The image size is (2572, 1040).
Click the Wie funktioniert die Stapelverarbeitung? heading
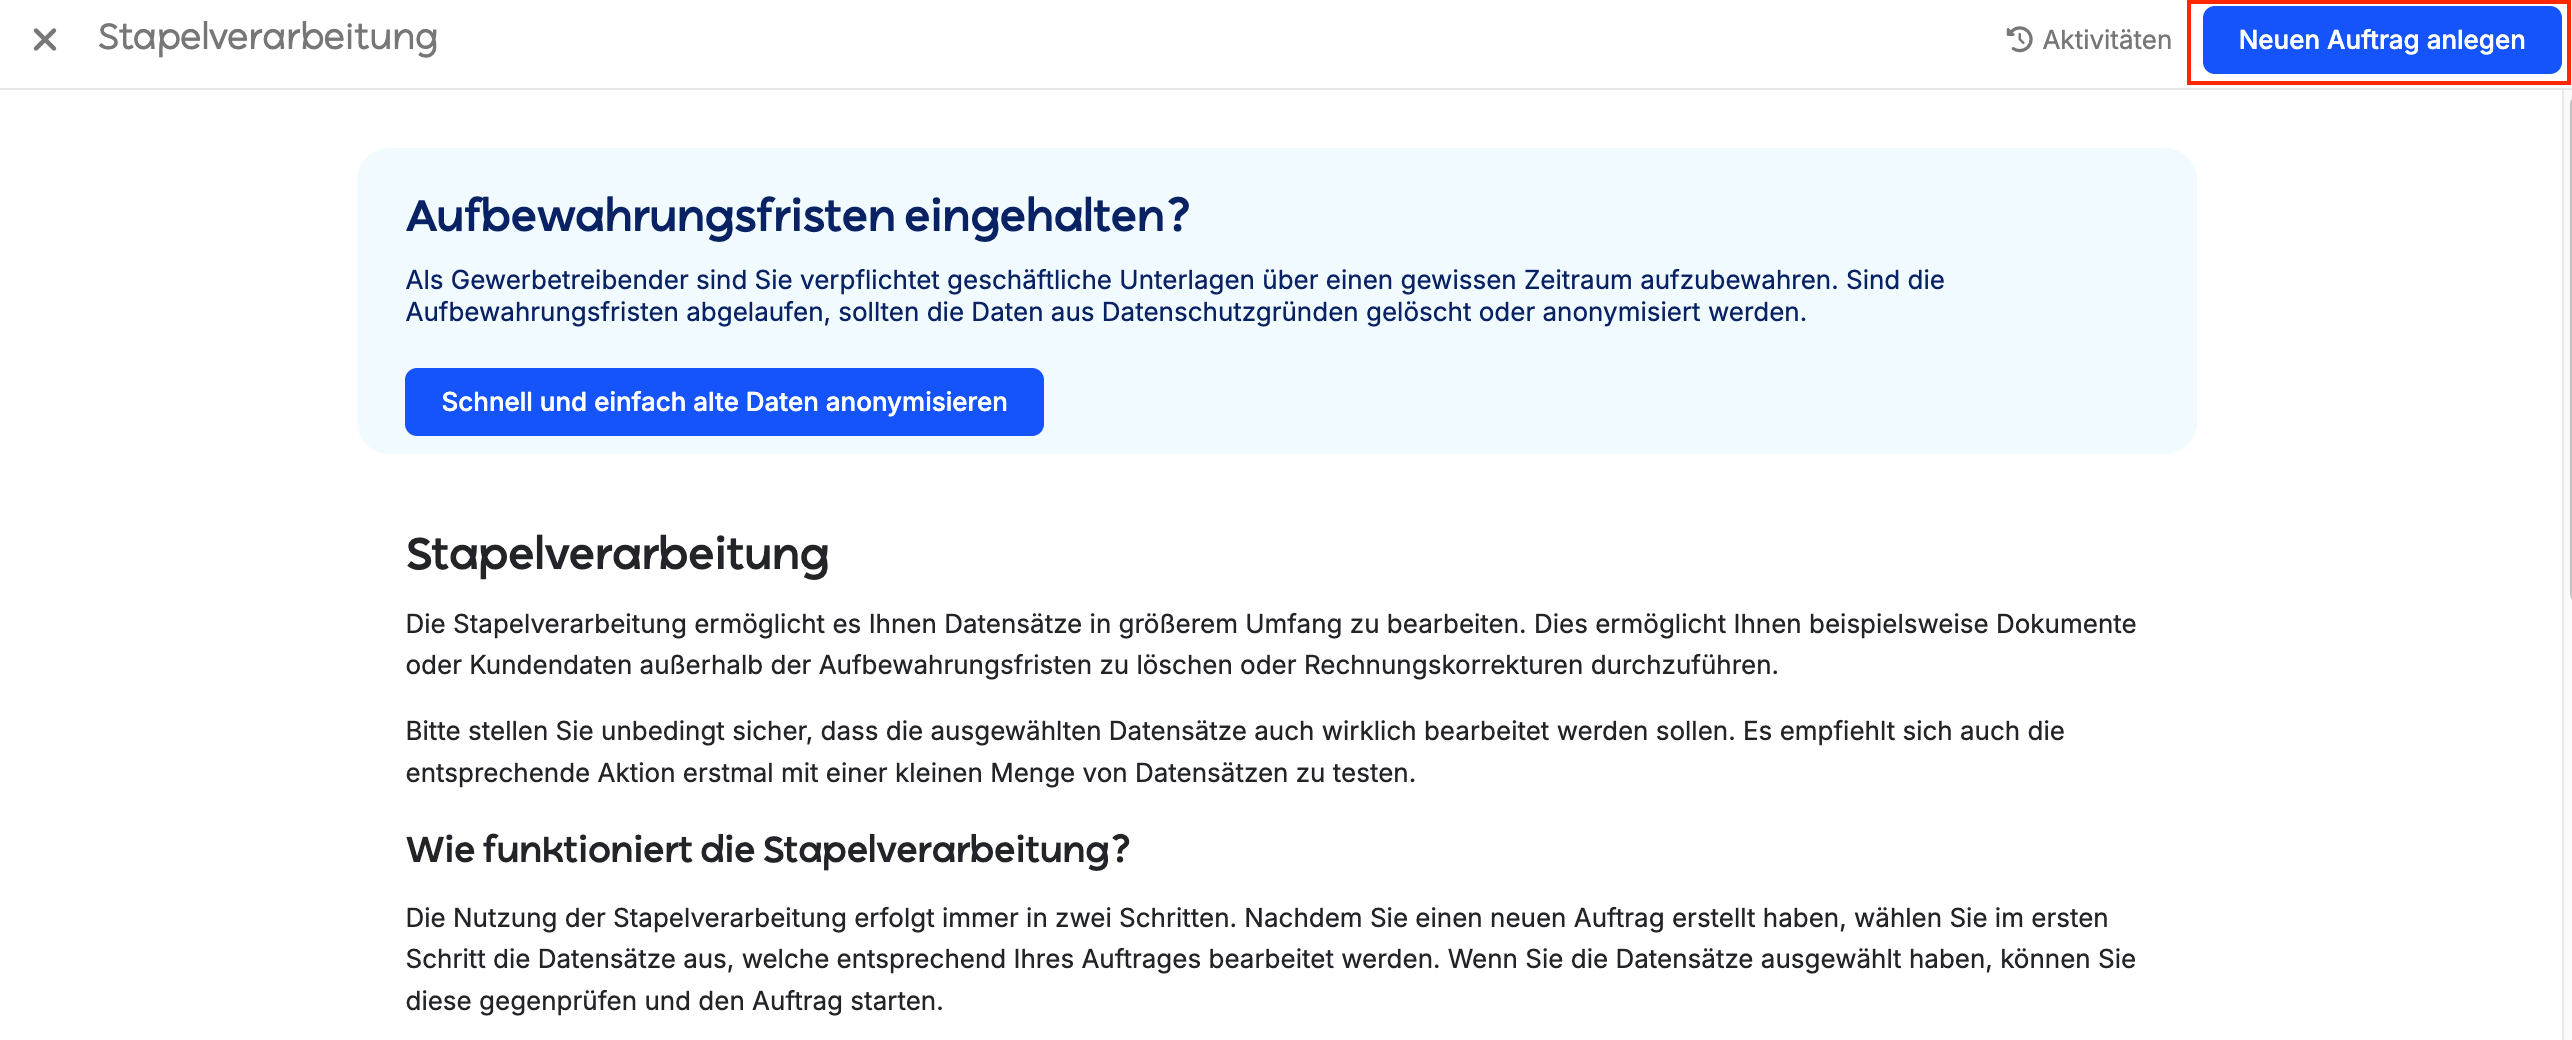coord(767,850)
